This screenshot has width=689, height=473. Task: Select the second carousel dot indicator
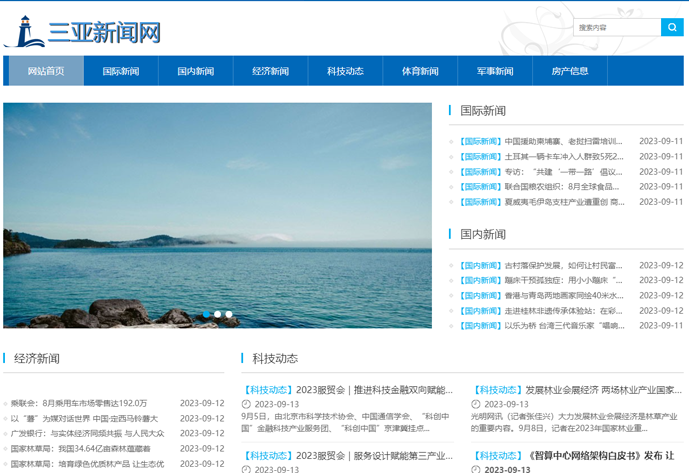point(218,314)
